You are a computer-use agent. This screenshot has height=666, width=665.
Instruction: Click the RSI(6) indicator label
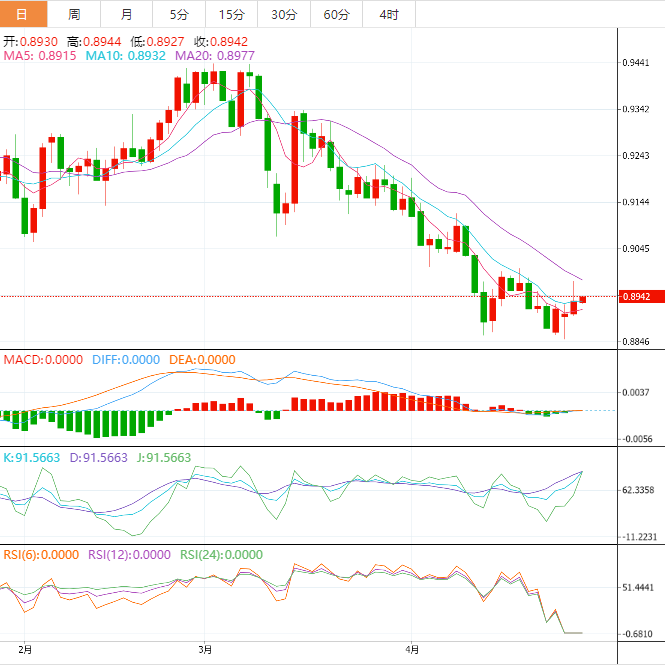[x=41, y=555]
